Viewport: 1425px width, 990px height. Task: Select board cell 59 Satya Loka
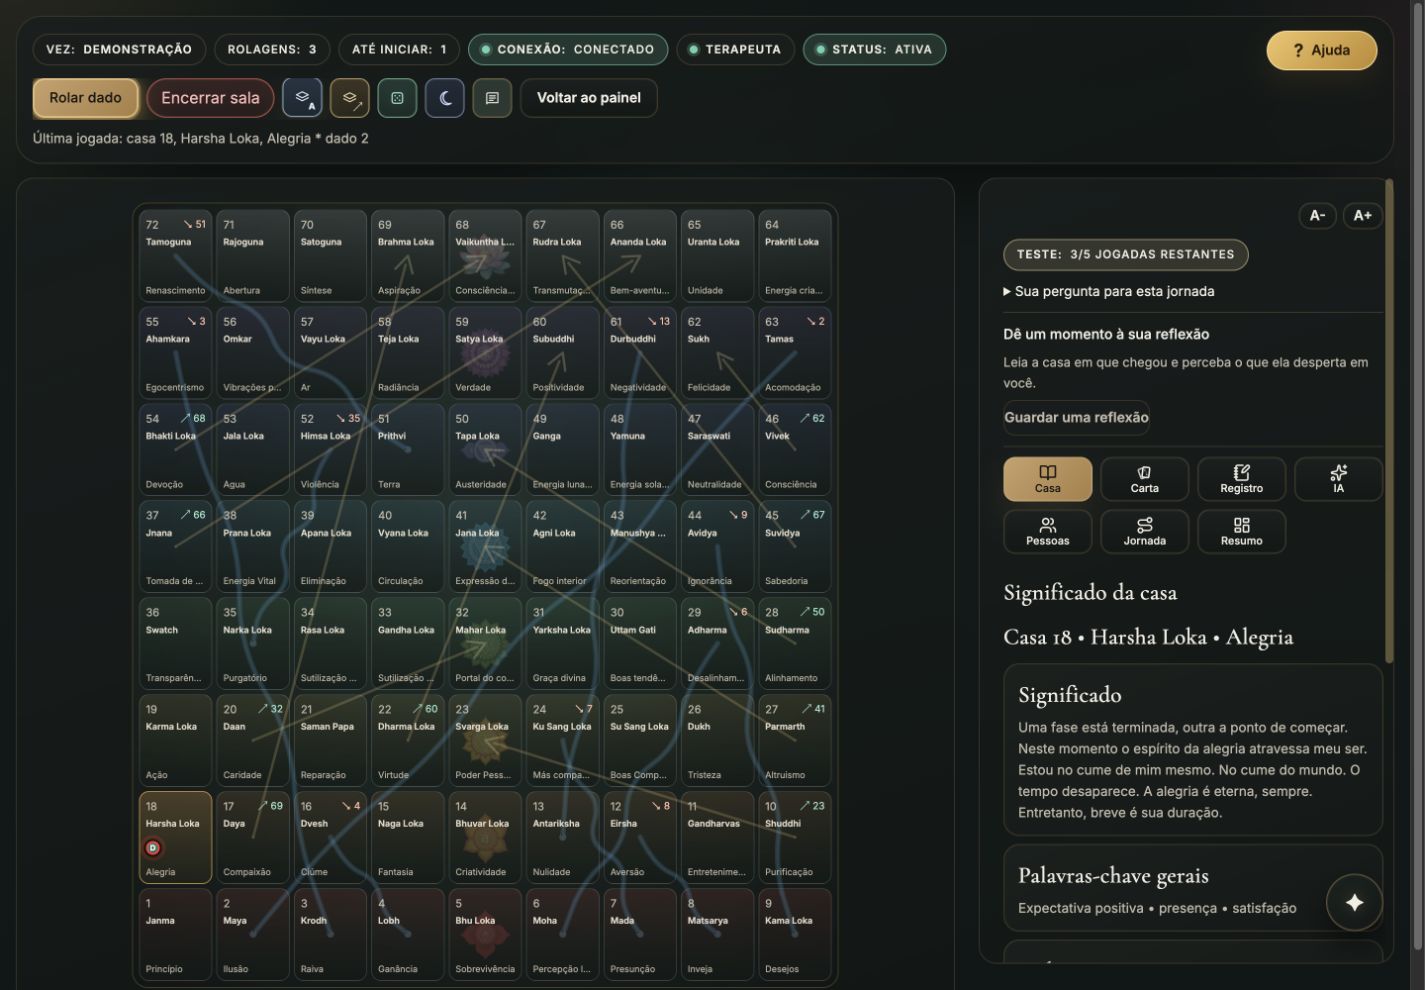(x=485, y=352)
